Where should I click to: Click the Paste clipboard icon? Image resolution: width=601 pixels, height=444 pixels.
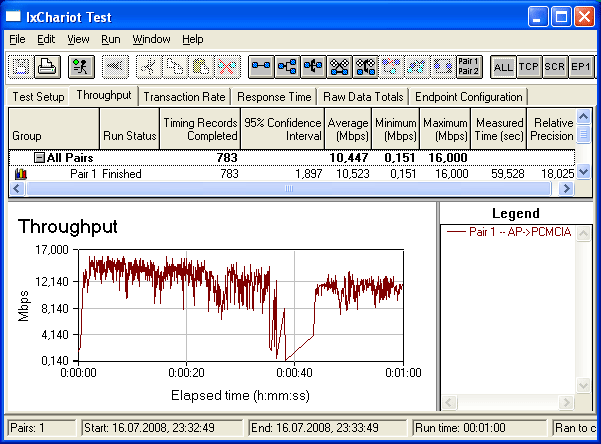tap(201, 67)
